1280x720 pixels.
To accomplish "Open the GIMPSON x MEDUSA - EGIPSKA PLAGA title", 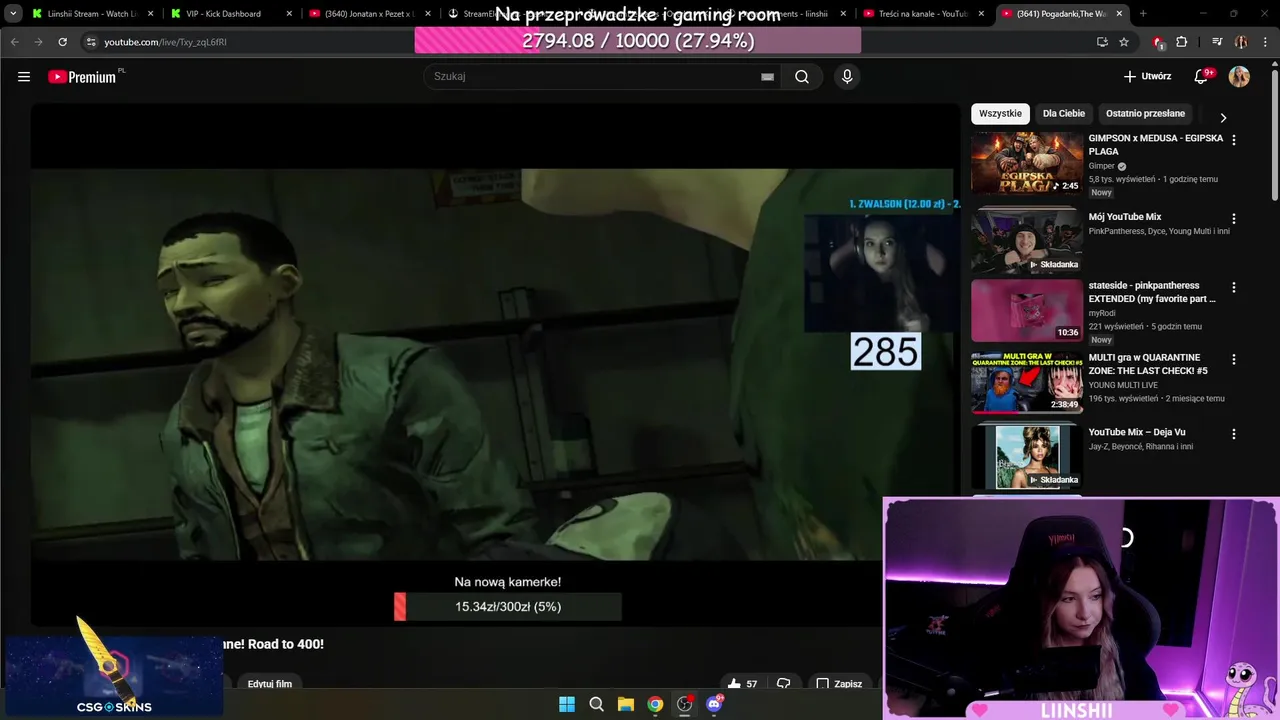I will click(x=1155, y=144).
